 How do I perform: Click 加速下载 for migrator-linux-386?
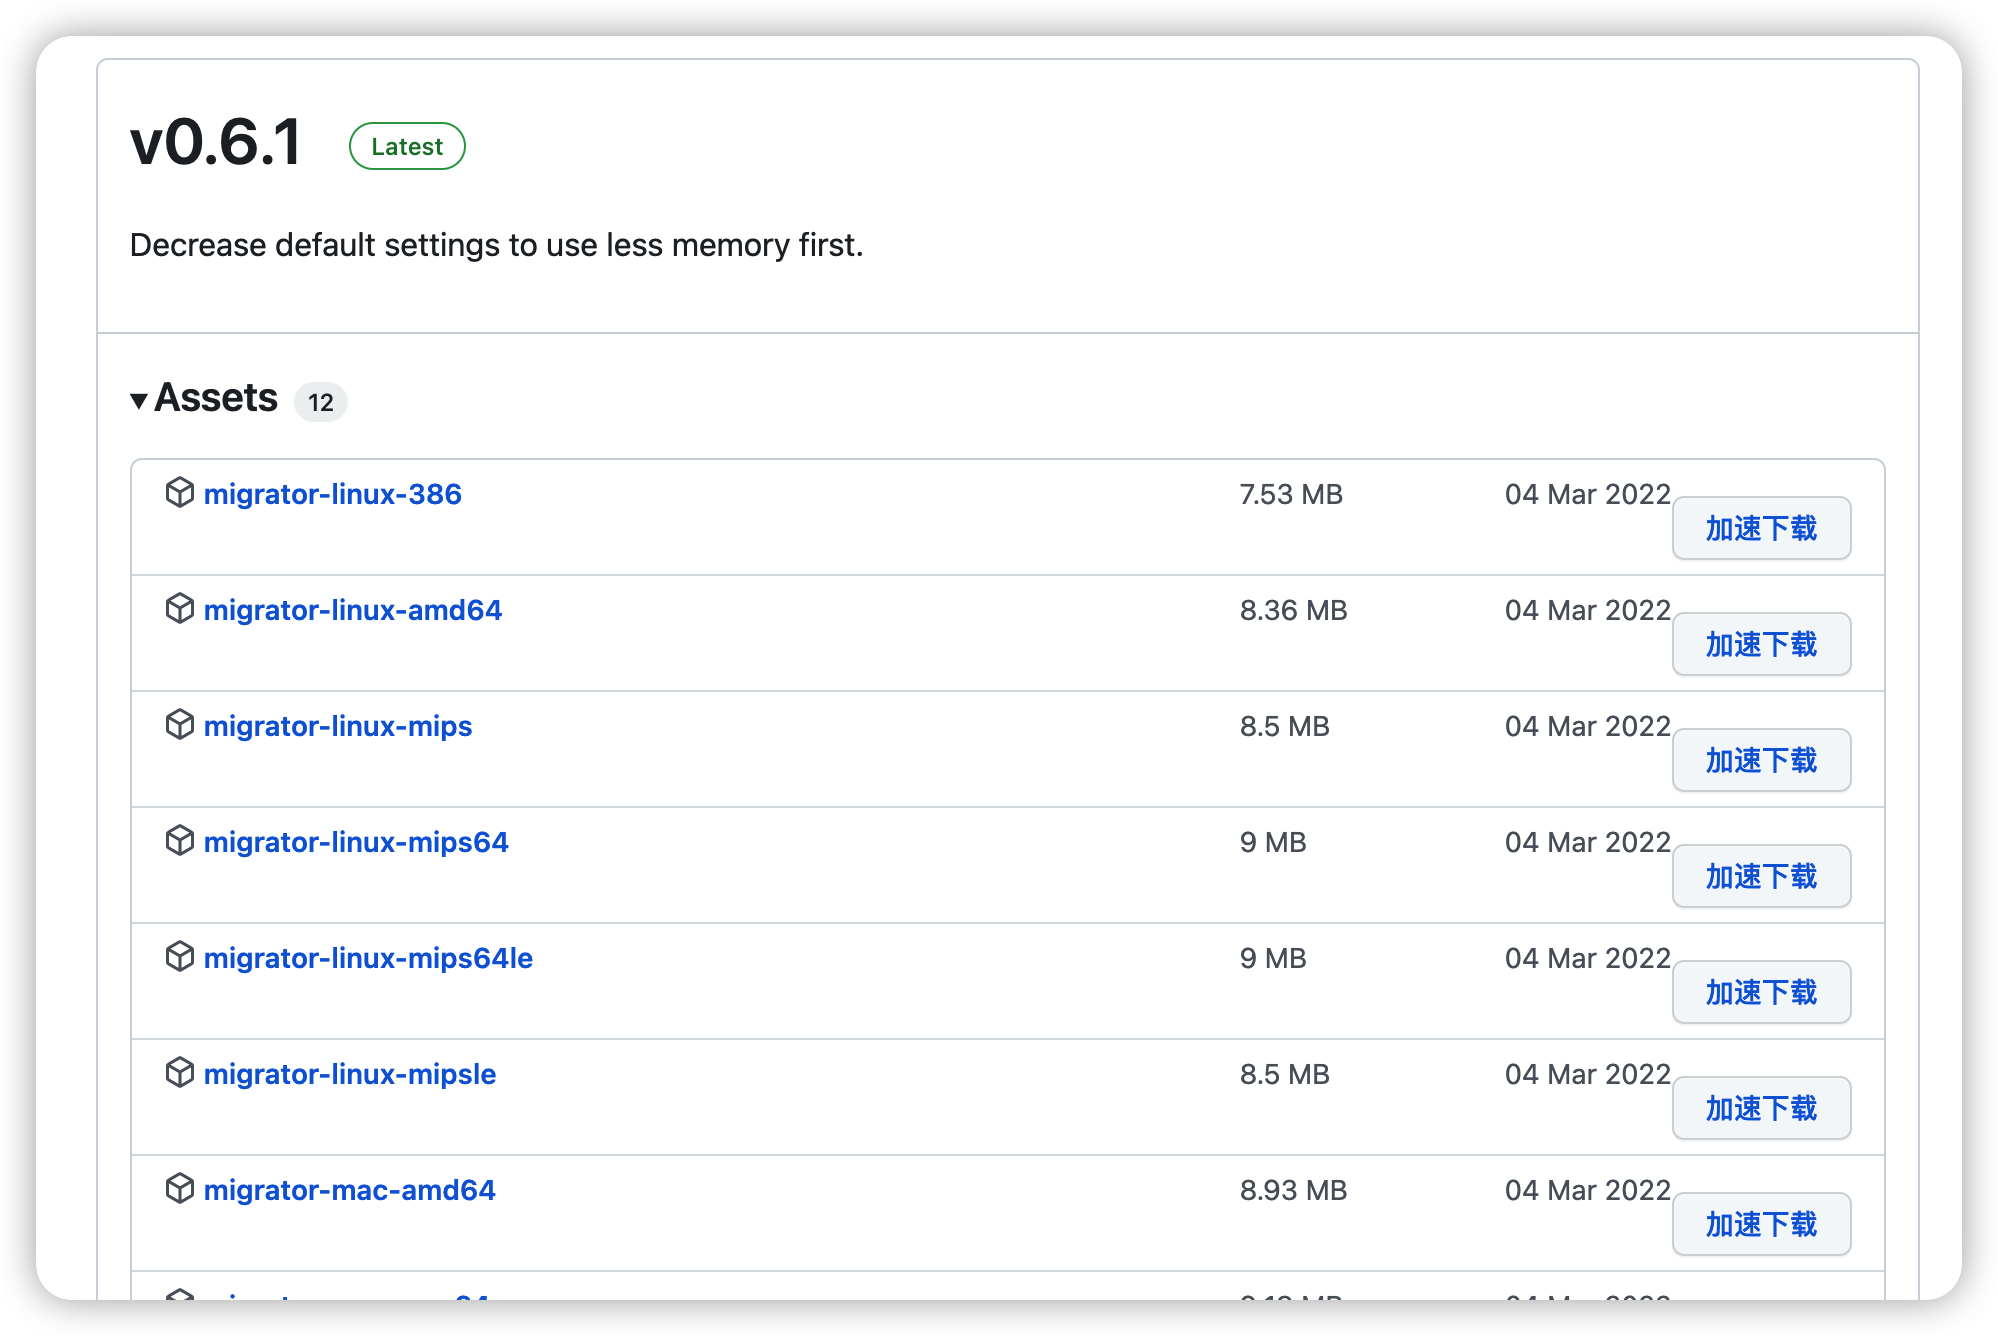point(1760,528)
